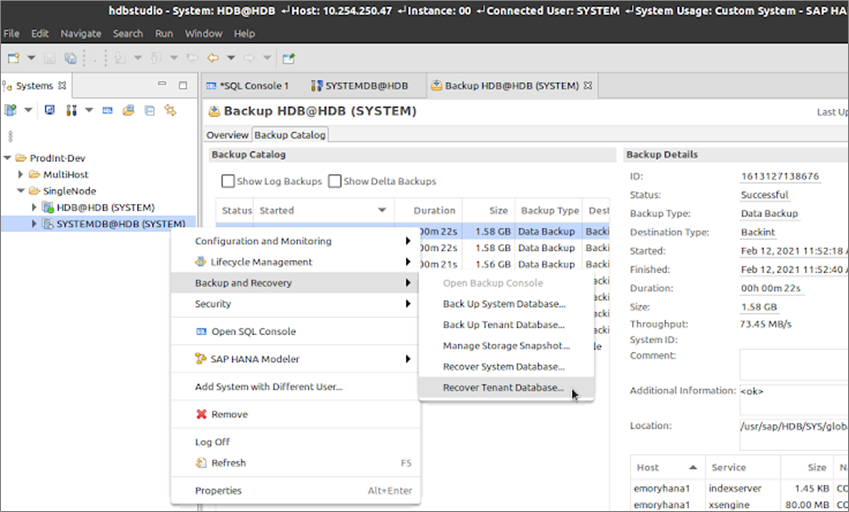Choose Back Up System Database... from submenu
Viewport: 849px width, 512px height.
(x=506, y=304)
